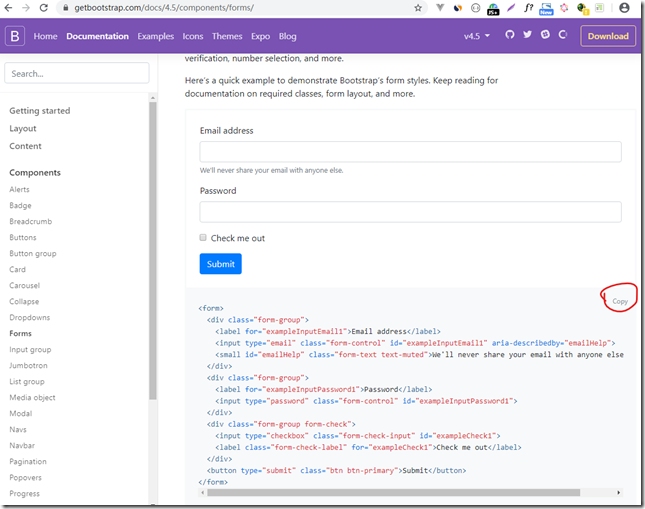Image resolution: width=645 pixels, height=509 pixels.
Task: Expand Getting started in sidebar
Action: [39, 111]
